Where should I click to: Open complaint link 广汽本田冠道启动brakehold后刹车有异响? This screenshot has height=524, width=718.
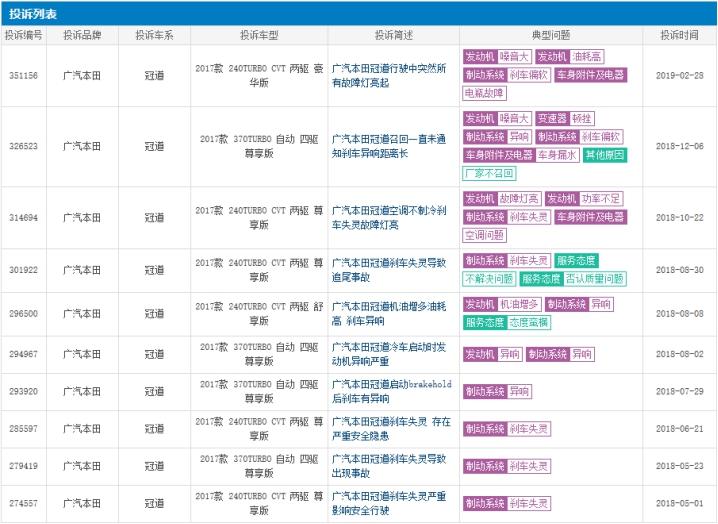pos(392,391)
